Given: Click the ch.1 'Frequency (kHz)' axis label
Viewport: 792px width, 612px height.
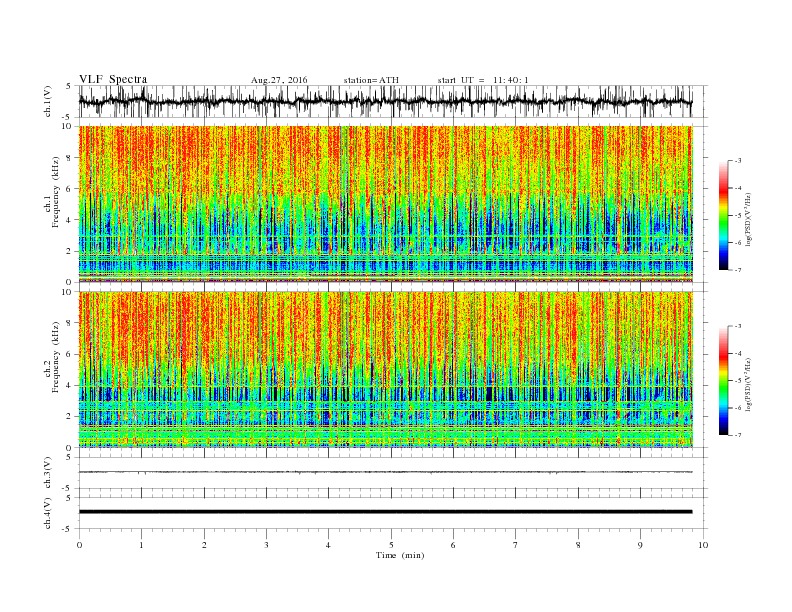Looking at the screenshot, I should click(x=56, y=192).
